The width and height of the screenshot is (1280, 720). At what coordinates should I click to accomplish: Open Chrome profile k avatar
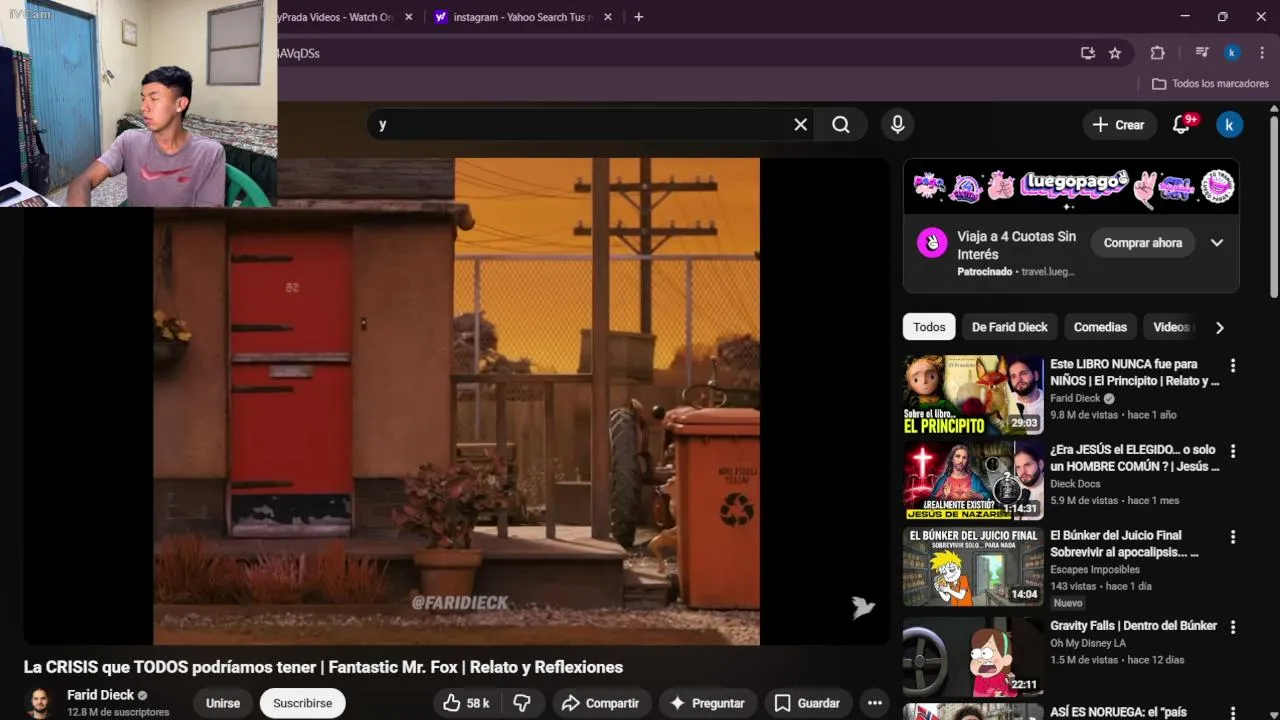[x=1232, y=53]
